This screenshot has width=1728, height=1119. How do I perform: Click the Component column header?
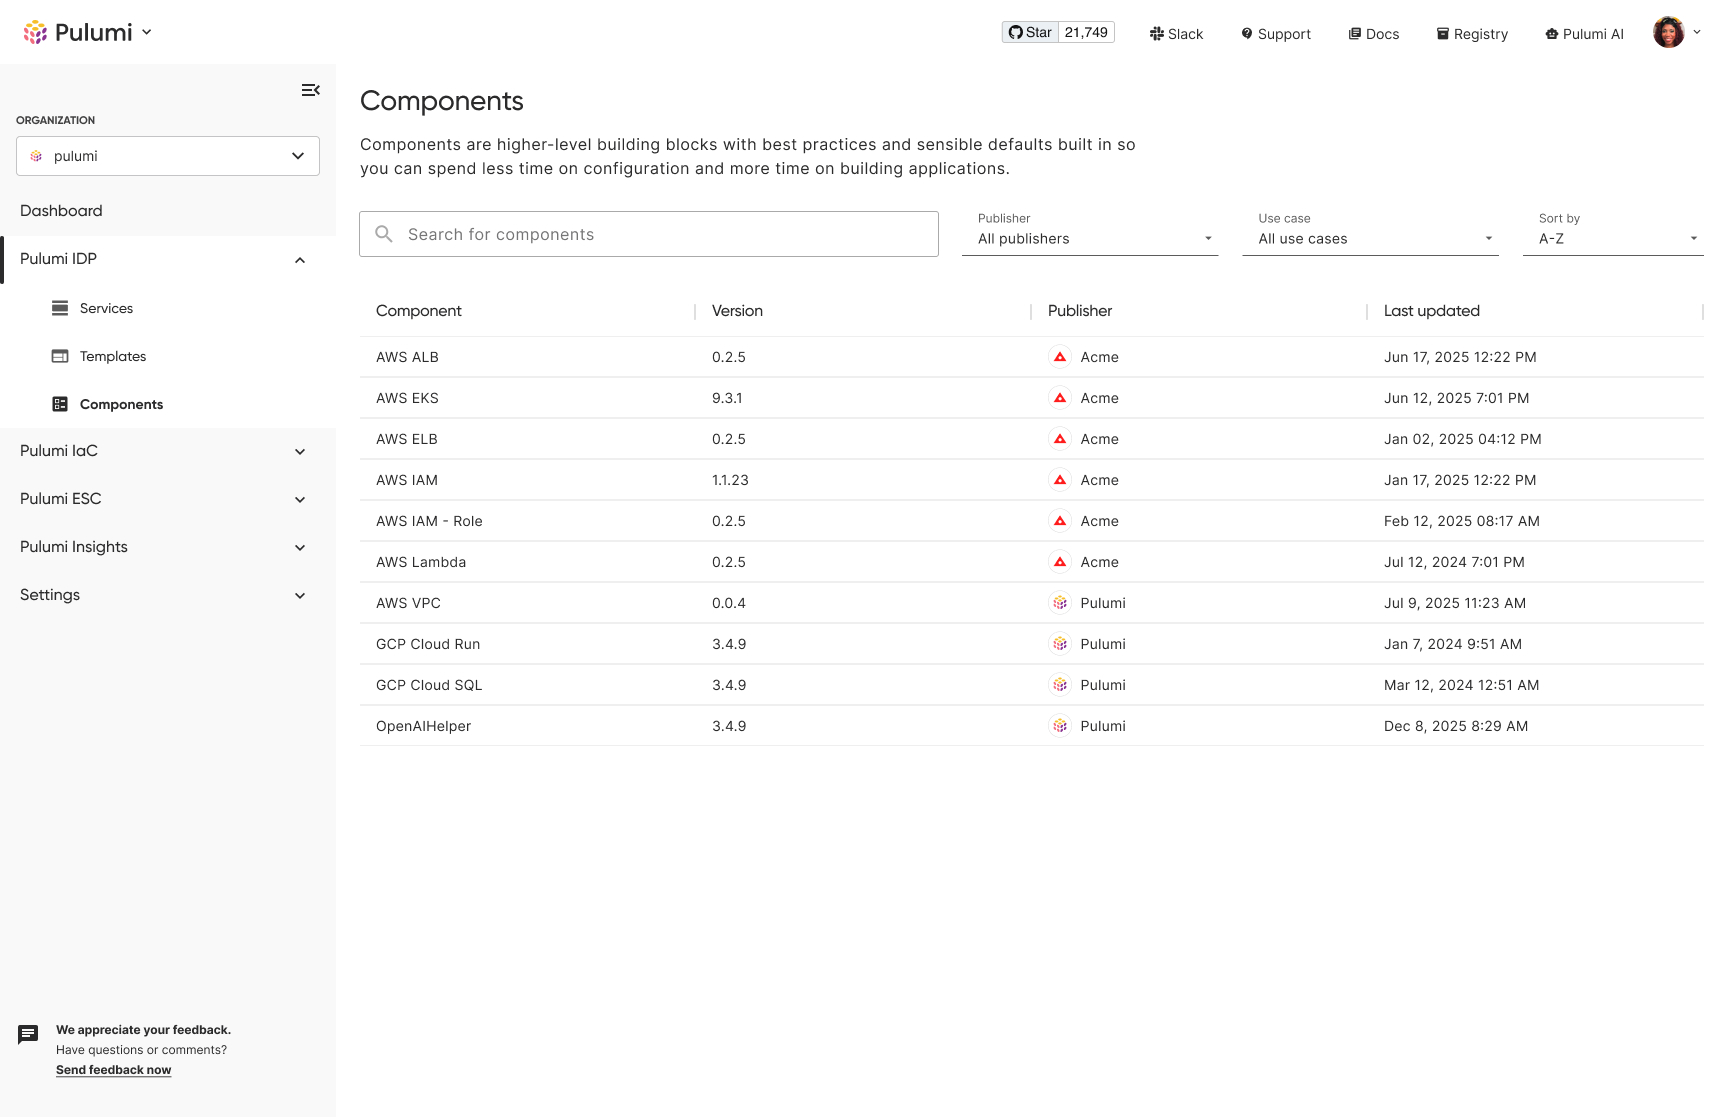pos(419,311)
